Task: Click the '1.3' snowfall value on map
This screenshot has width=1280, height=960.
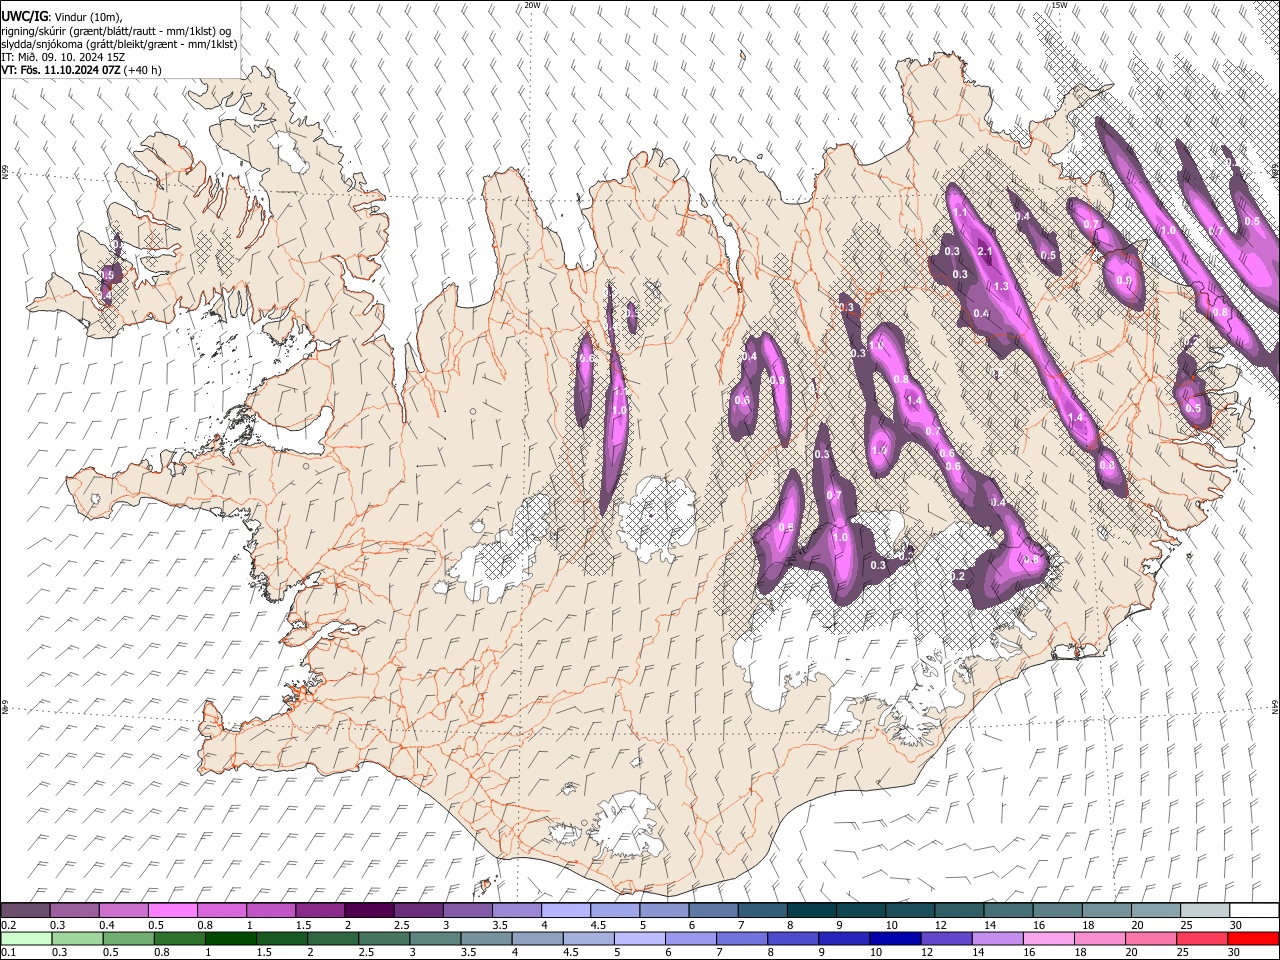Action: [x=1001, y=287]
